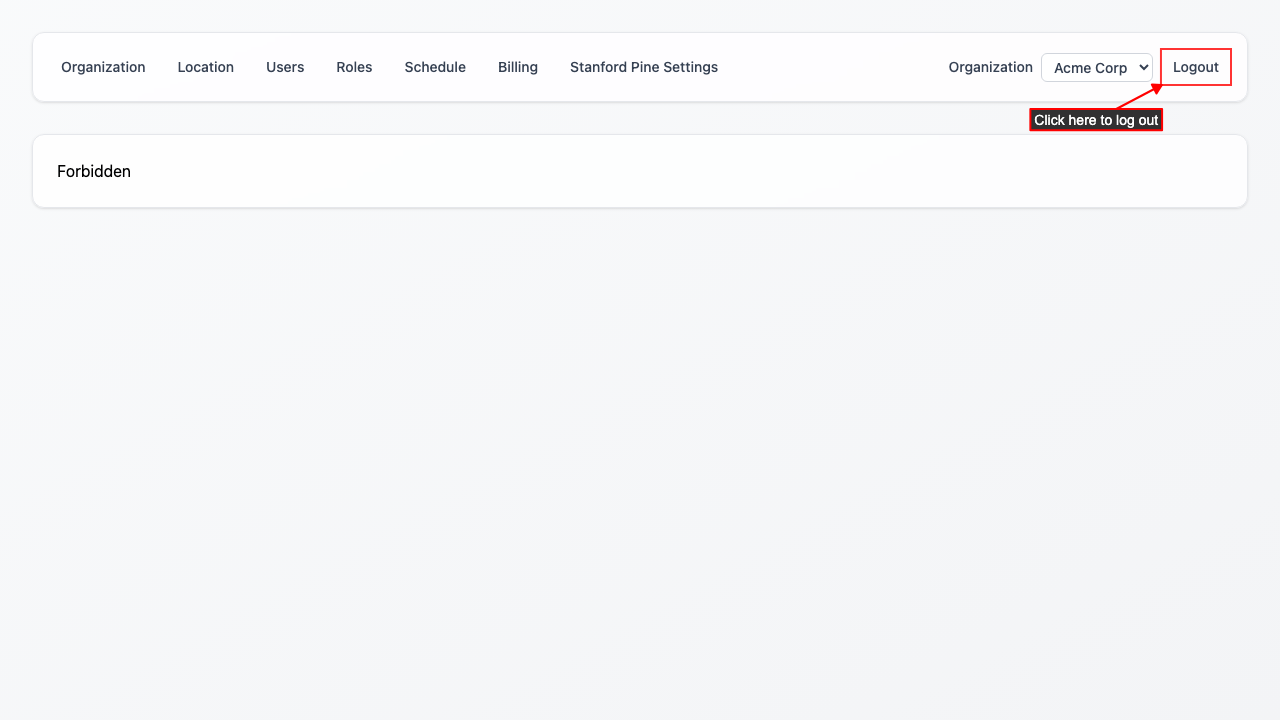Click the Forbidden message card
1280x720 pixels.
640,170
